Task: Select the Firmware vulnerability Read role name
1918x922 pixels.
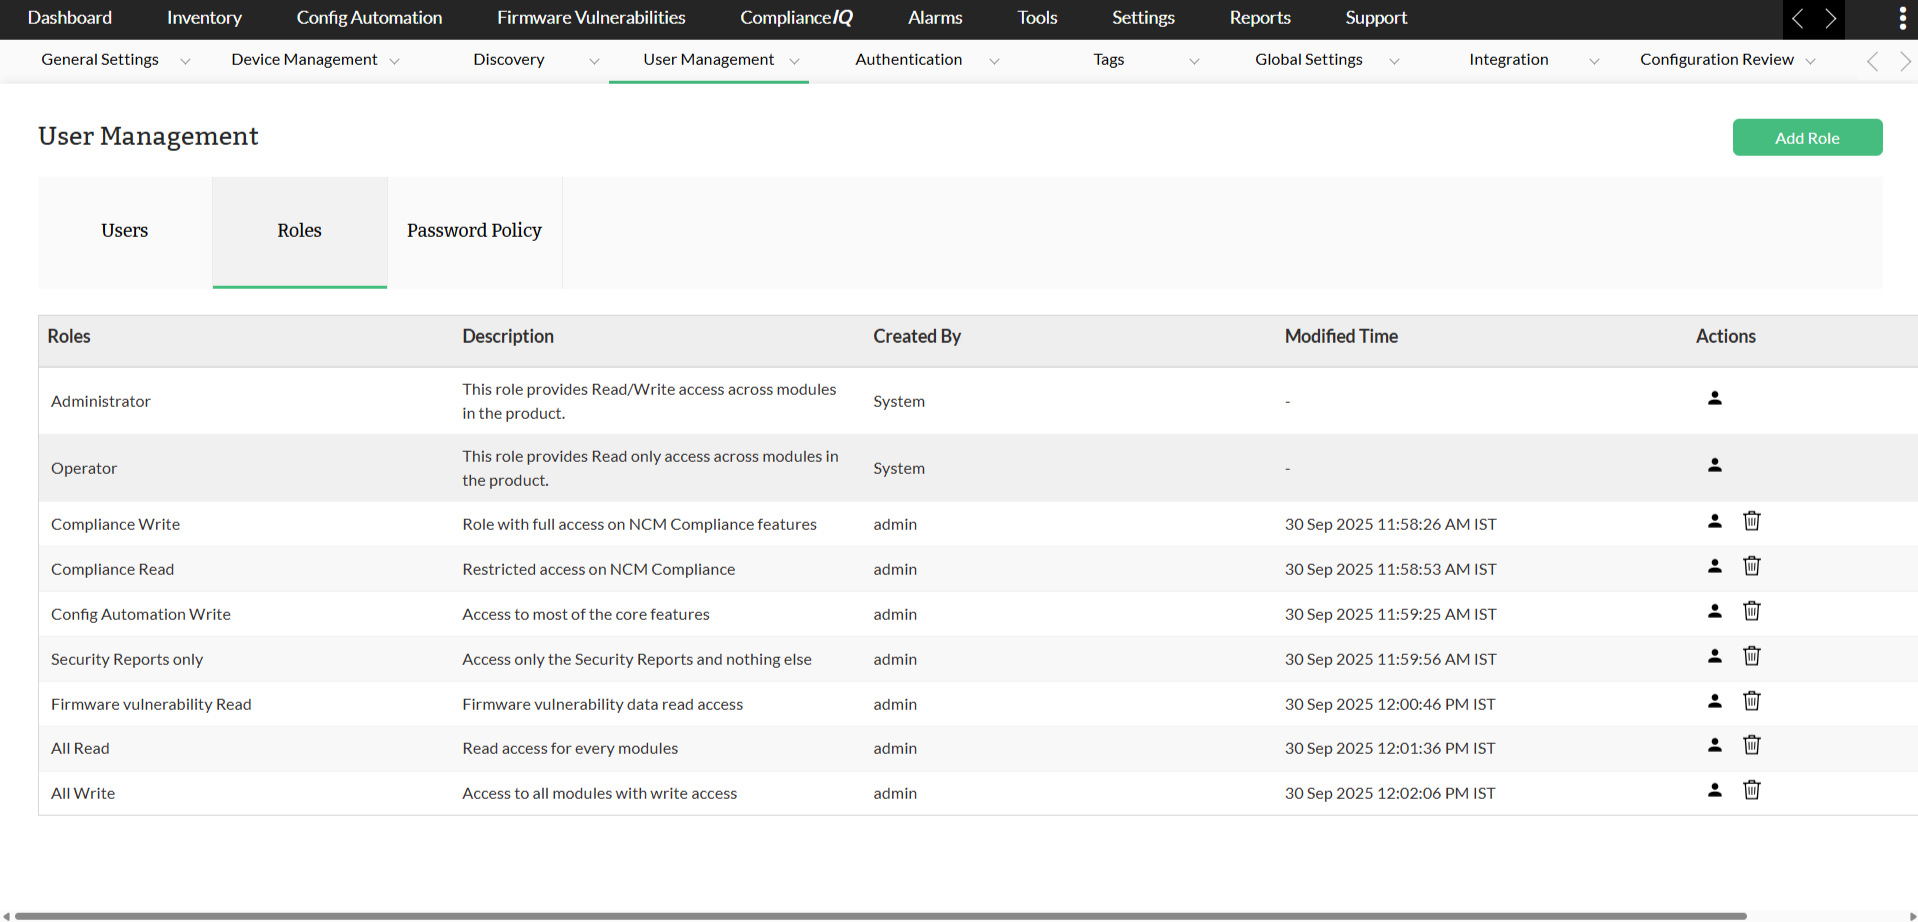Action: point(151,704)
